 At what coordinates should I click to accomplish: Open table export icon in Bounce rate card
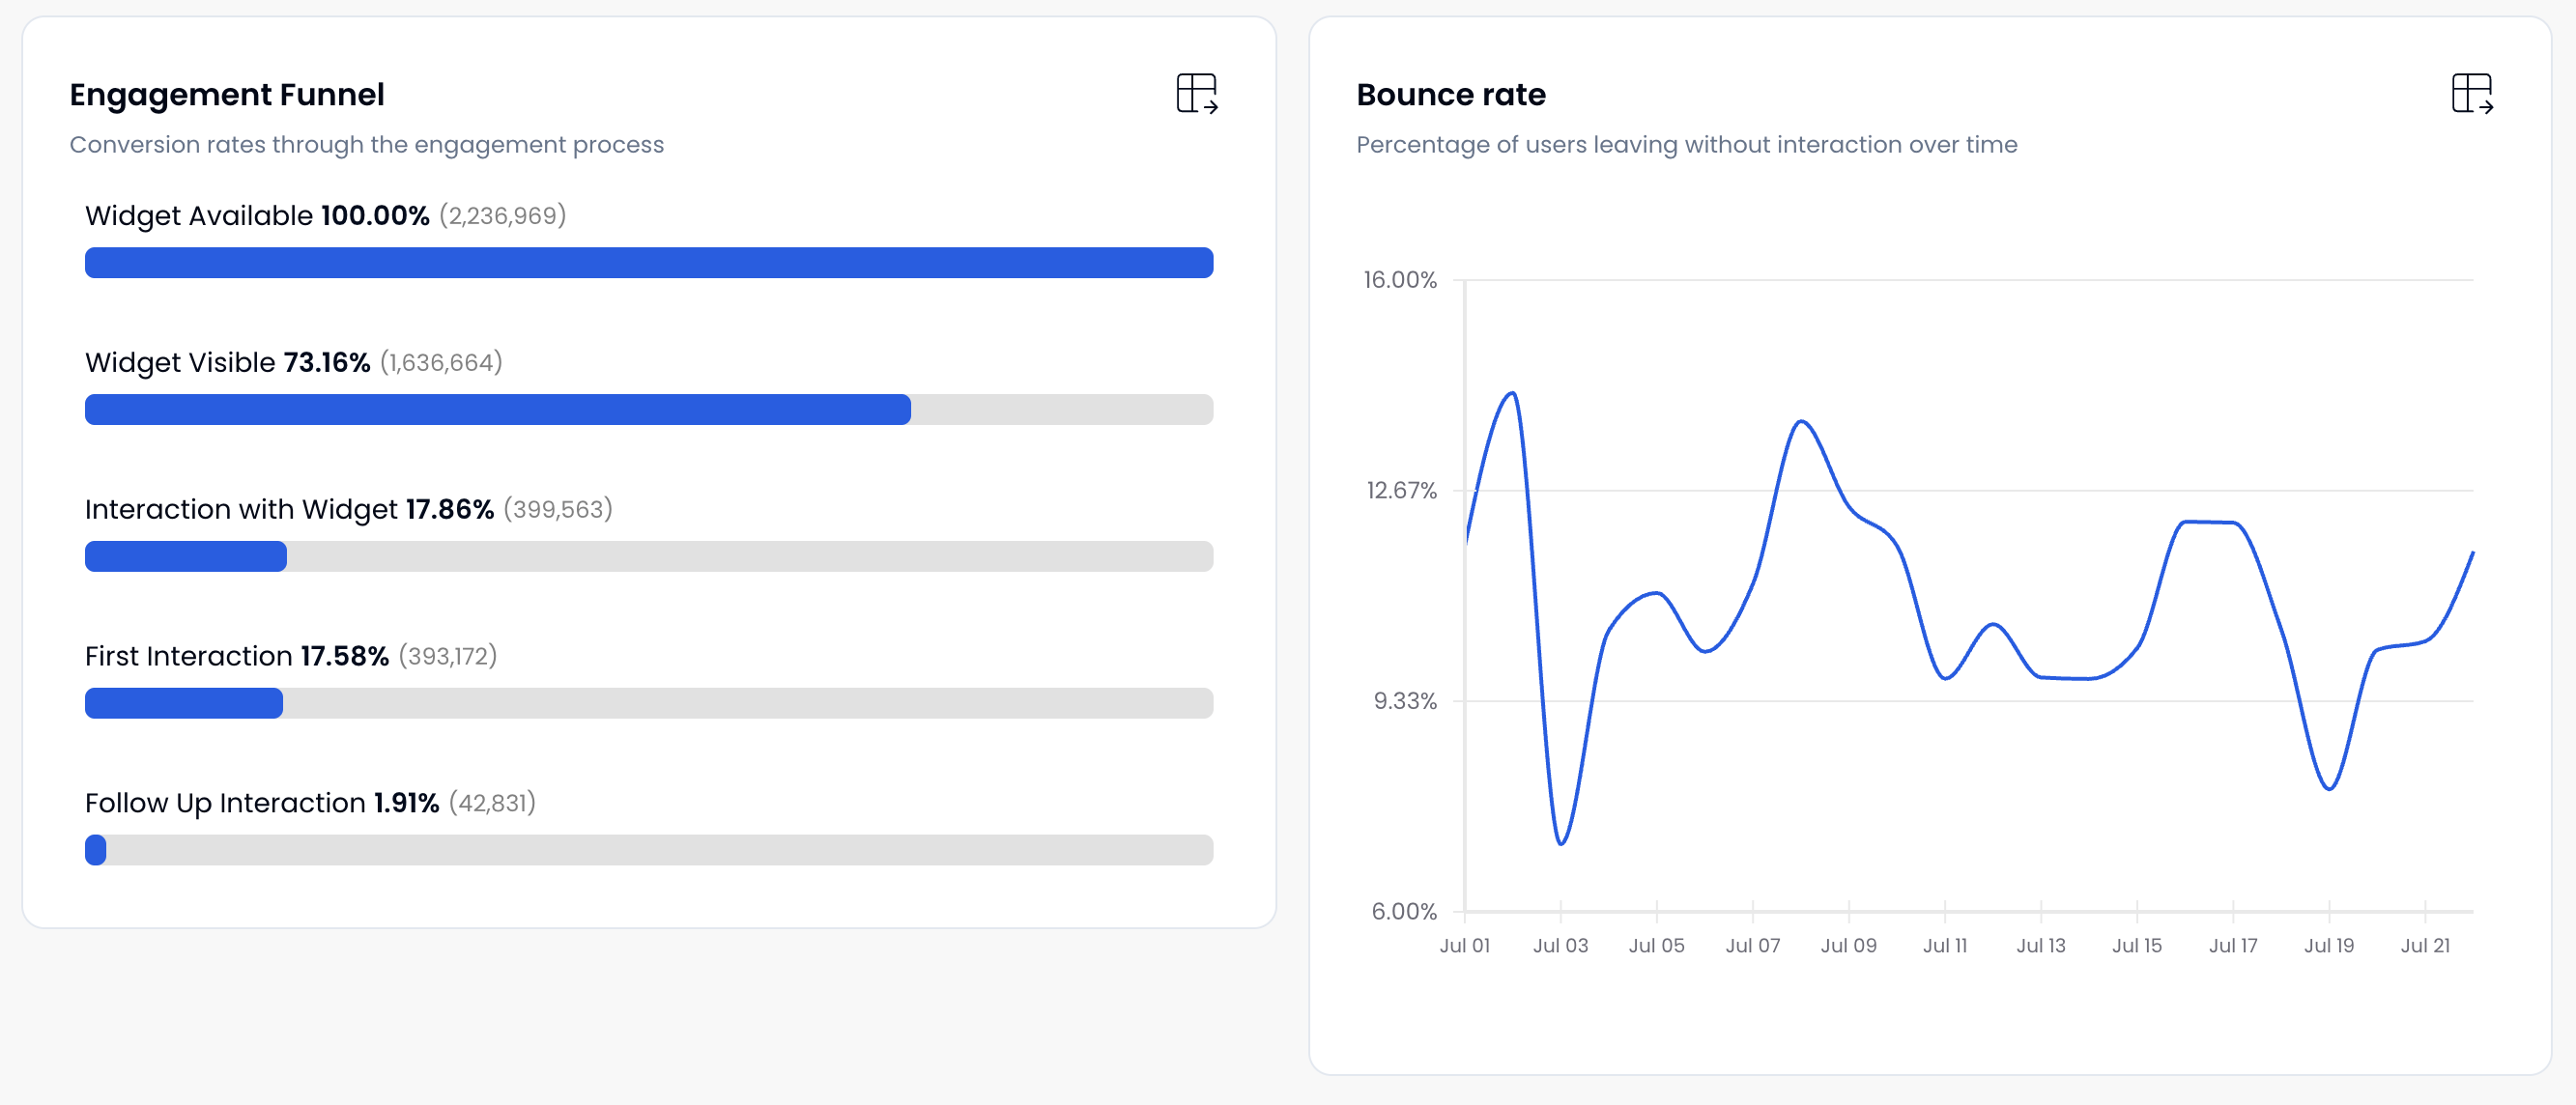(2473, 94)
